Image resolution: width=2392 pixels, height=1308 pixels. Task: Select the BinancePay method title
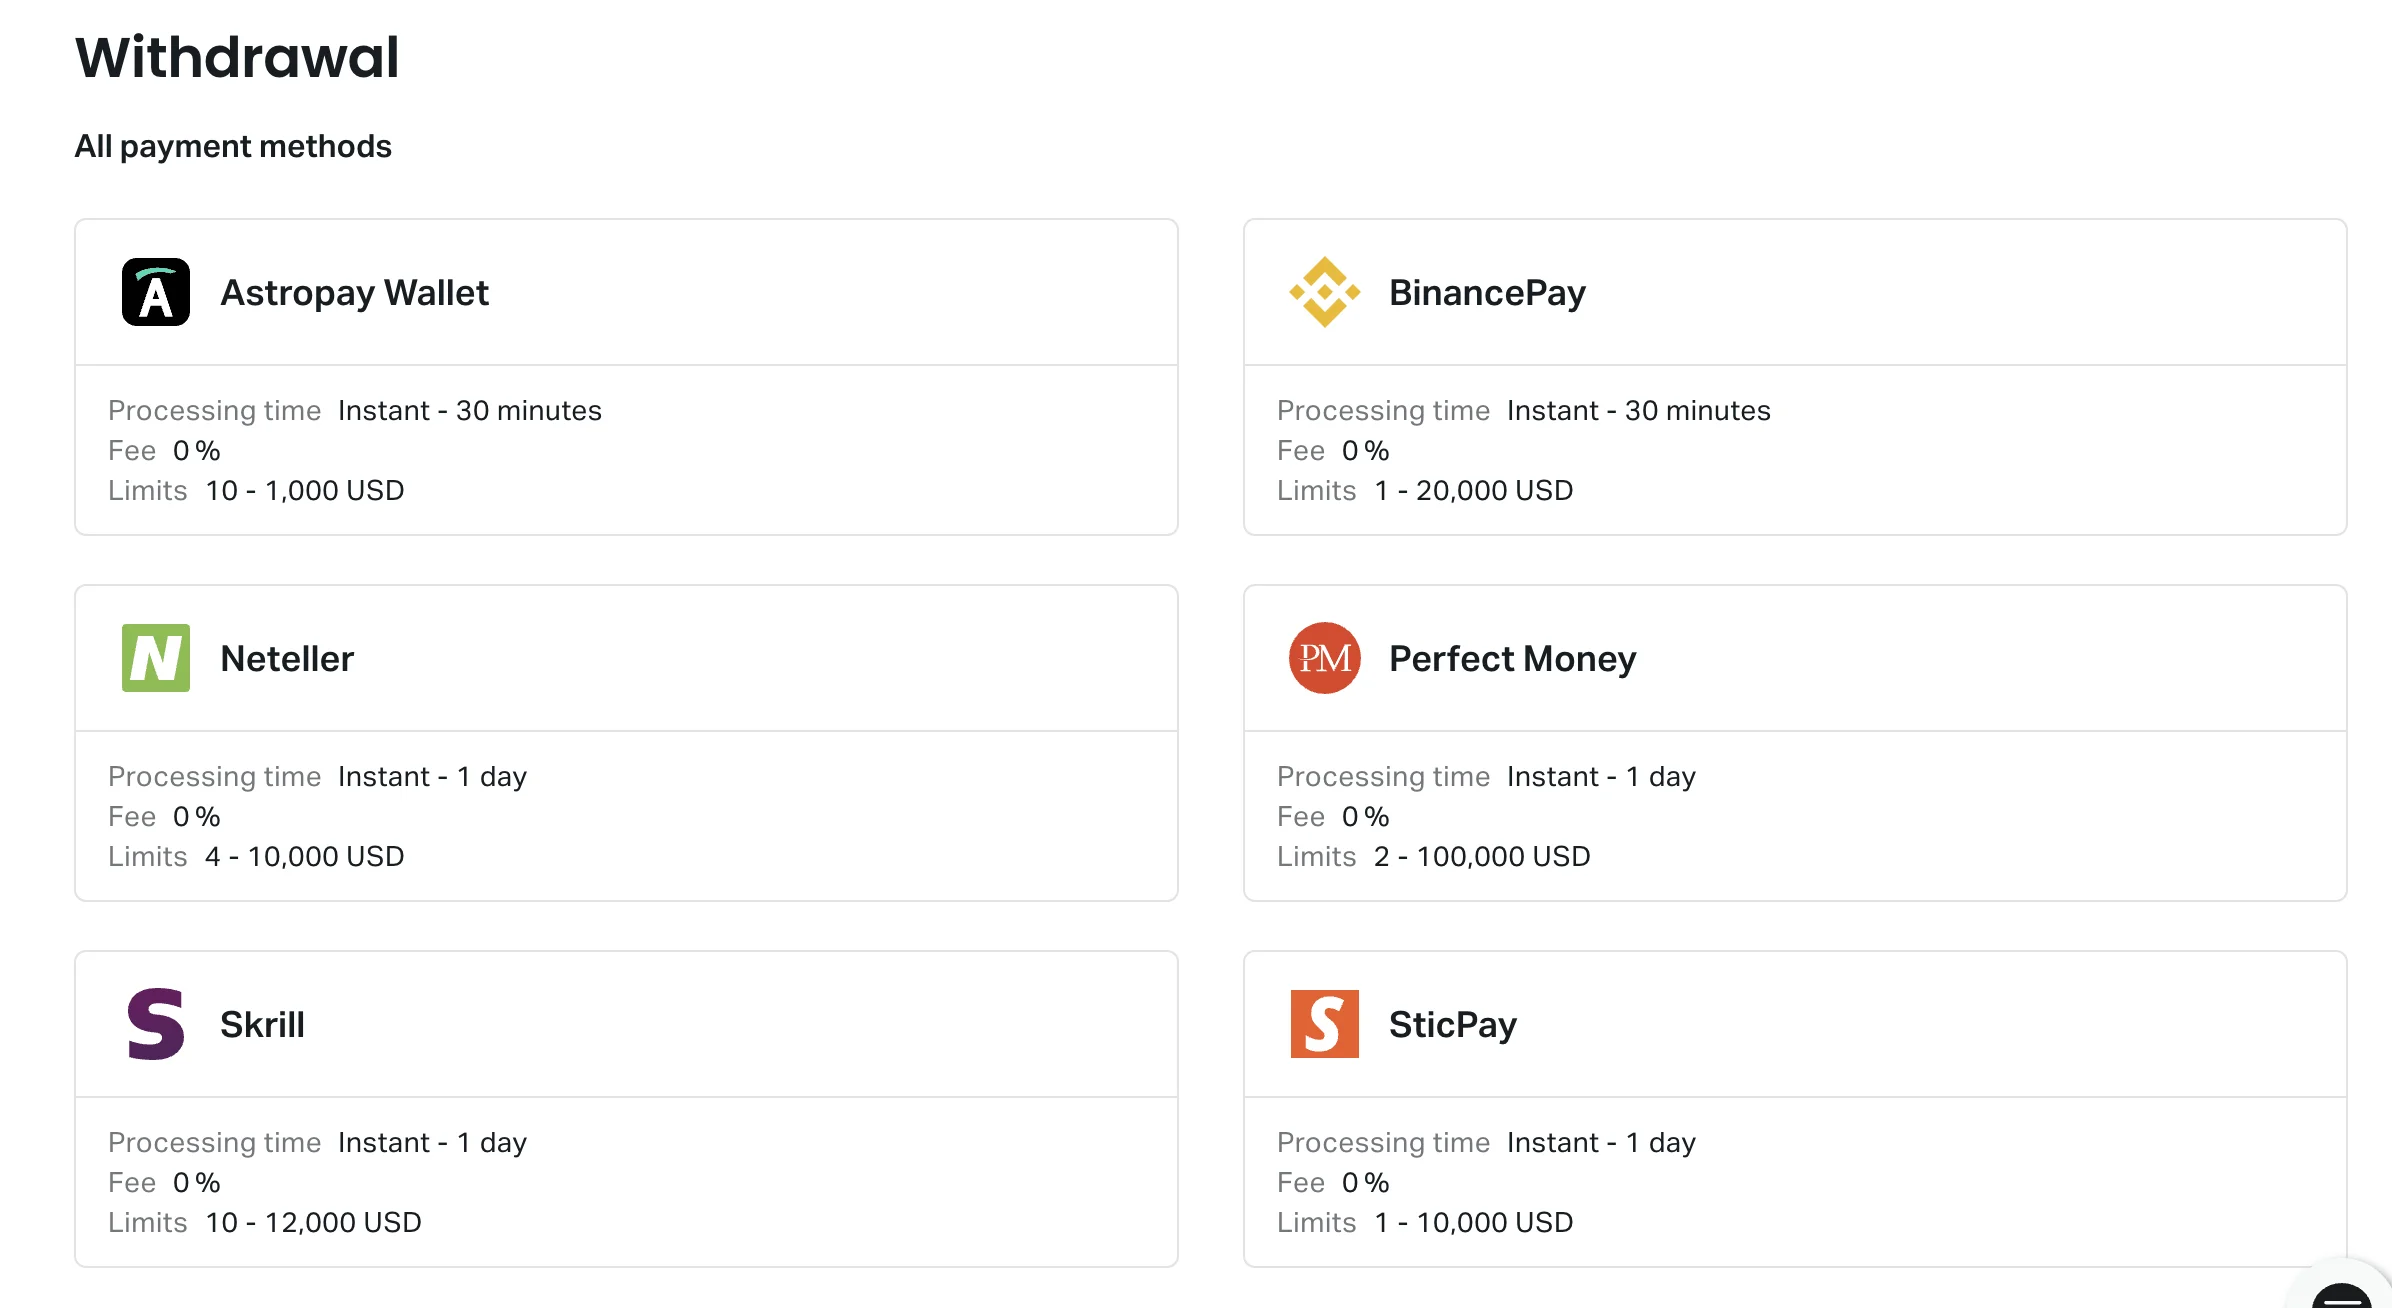[x=1487, y=293]
